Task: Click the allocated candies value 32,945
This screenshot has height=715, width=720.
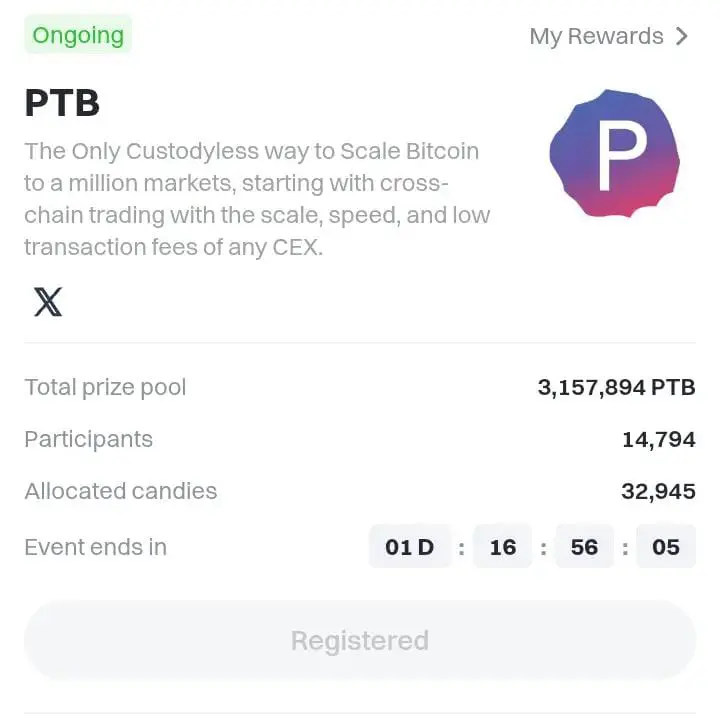Action: [x=658, y=491]
